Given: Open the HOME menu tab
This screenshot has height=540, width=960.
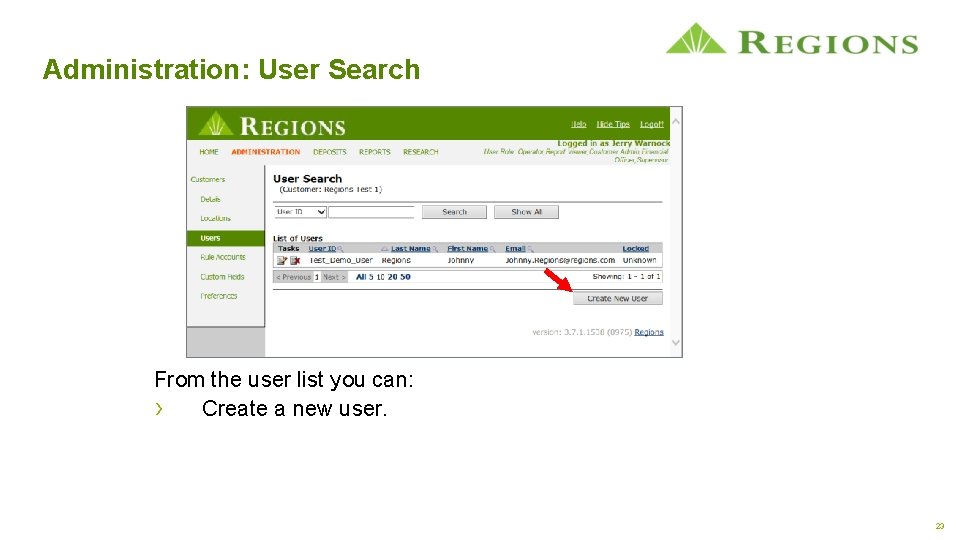Looking at the screenshot, I should click(209, 152).
